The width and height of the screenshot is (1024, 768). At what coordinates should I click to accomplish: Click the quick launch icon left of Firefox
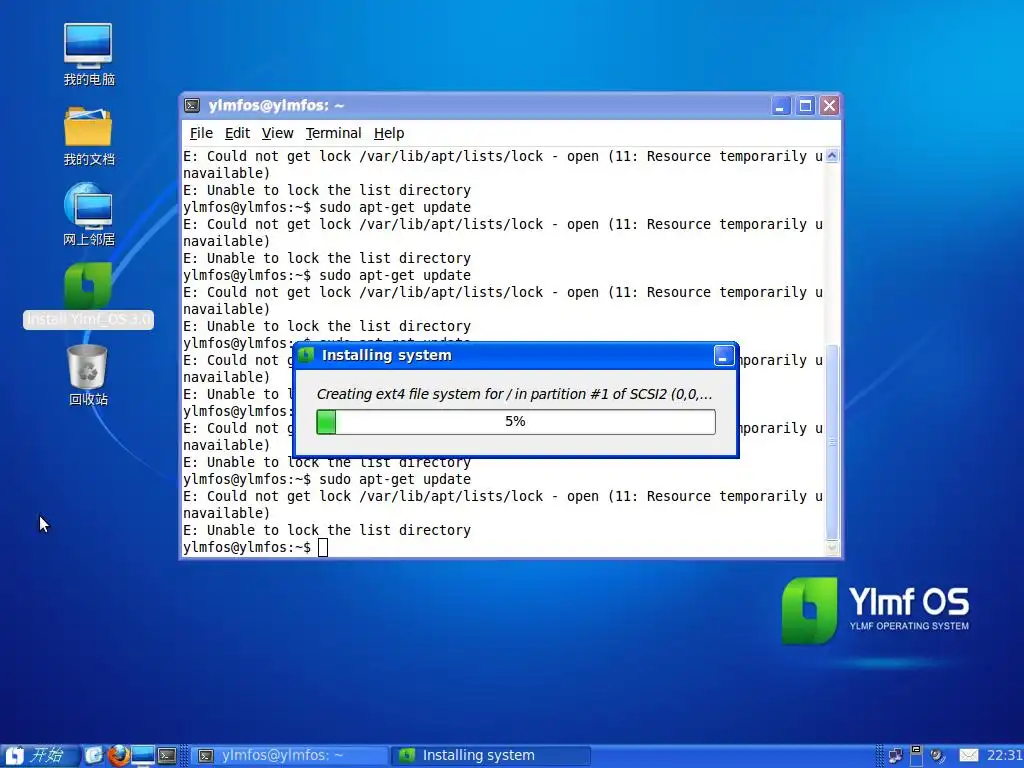pyautogui.click(x=94, y=756)
